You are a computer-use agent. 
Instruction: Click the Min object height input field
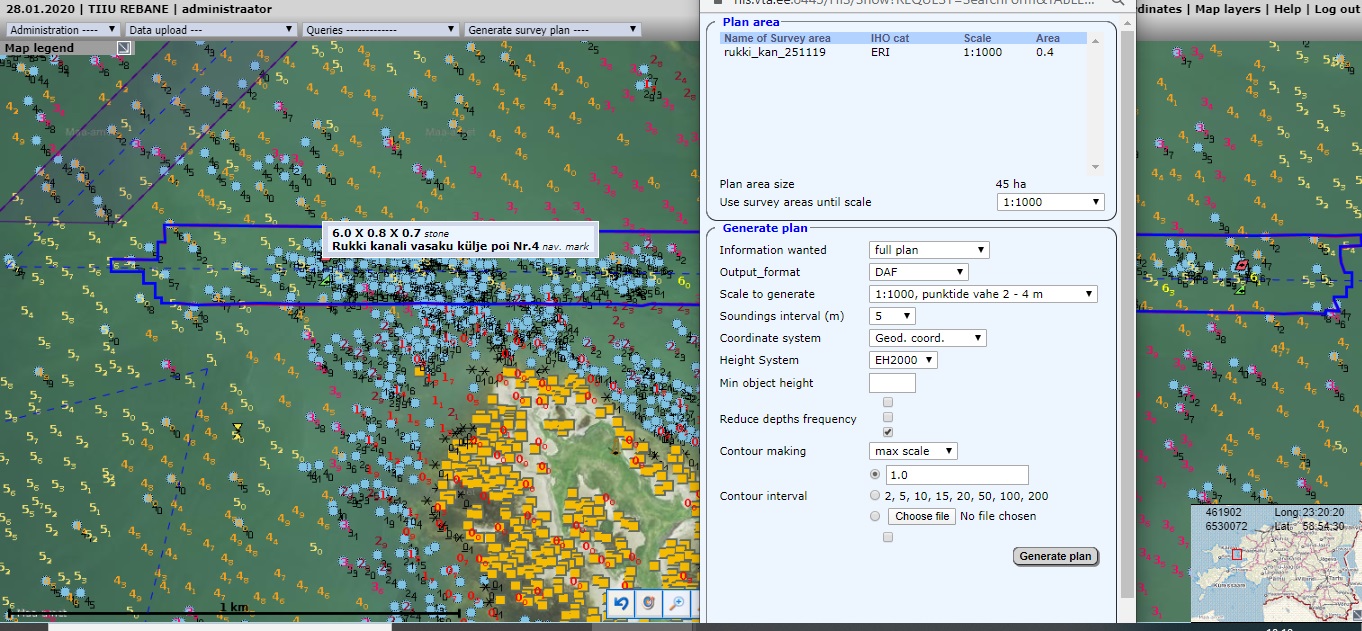[x=892, y=383]
